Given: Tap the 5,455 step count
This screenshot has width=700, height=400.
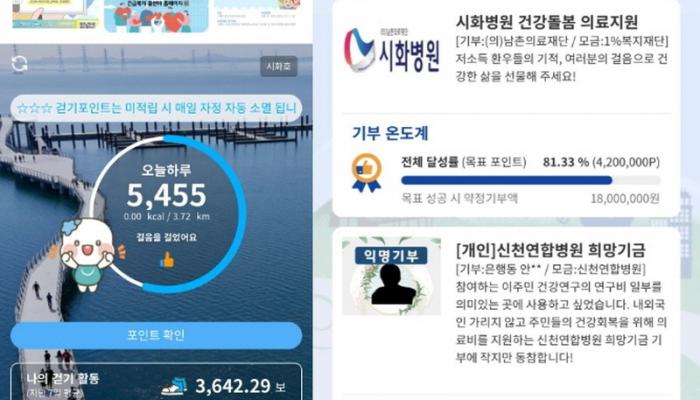Looking at the screenshot, I should tap(167, 195).
